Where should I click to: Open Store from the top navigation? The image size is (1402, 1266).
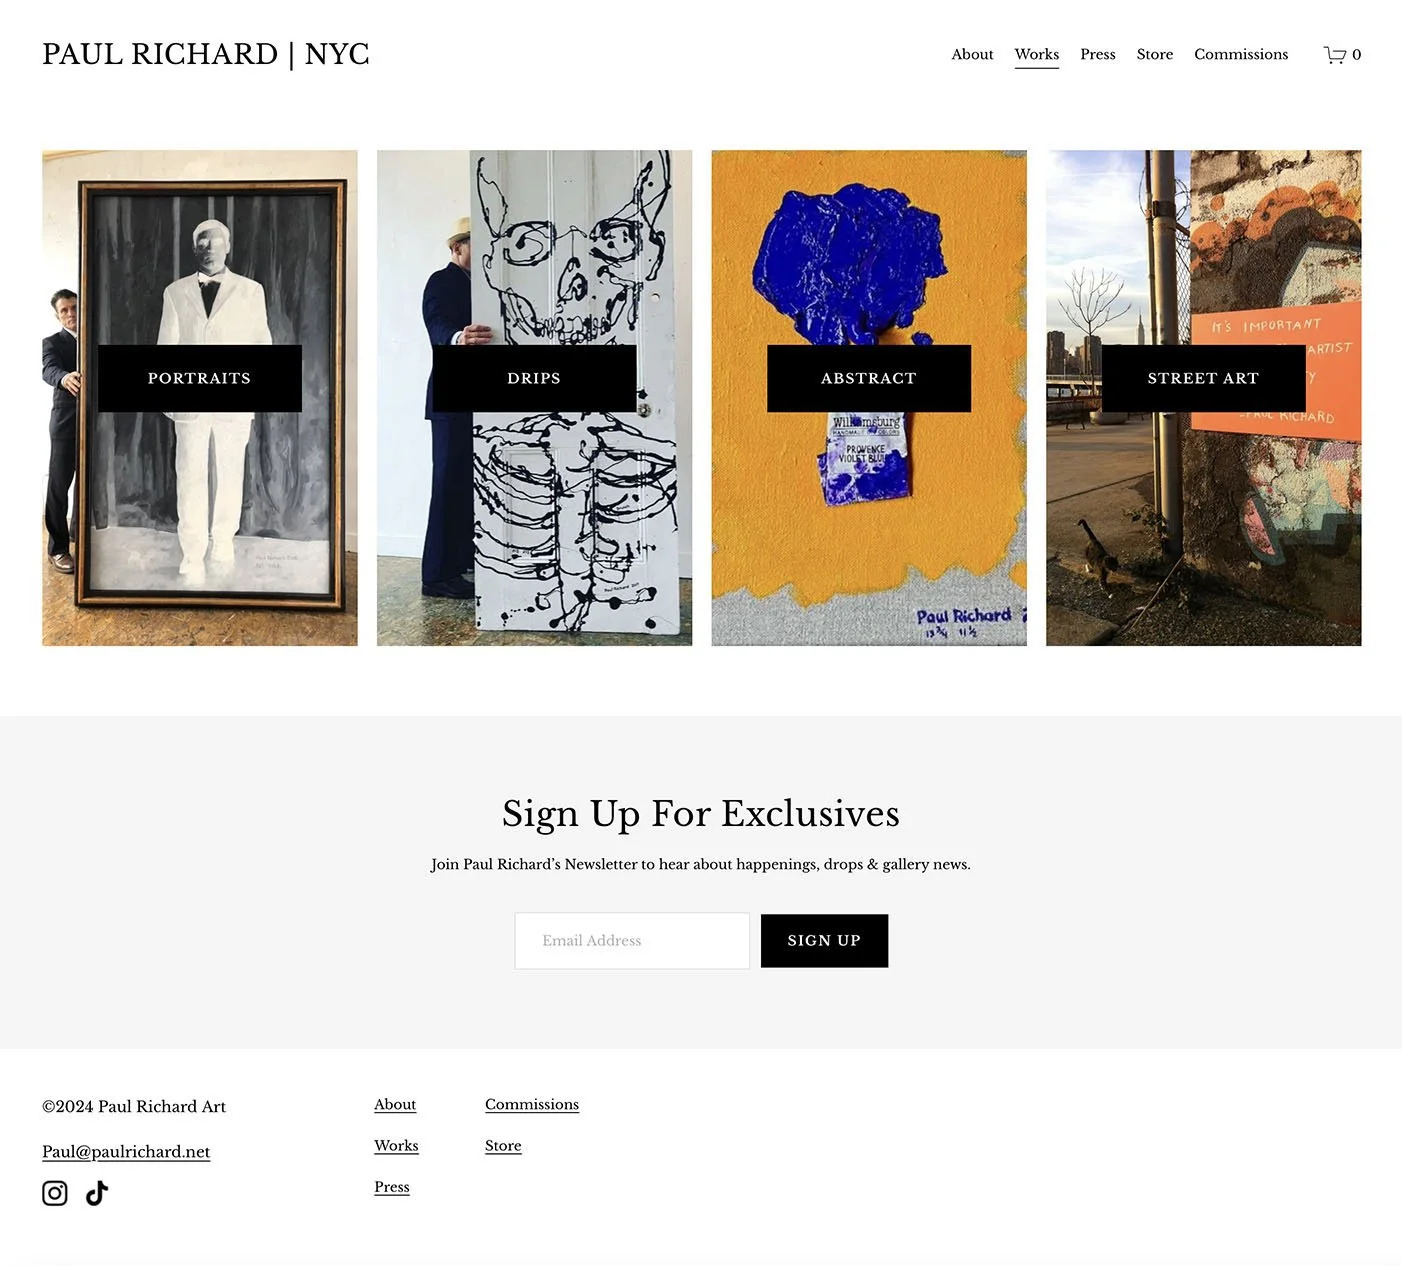coord(1154,54)
